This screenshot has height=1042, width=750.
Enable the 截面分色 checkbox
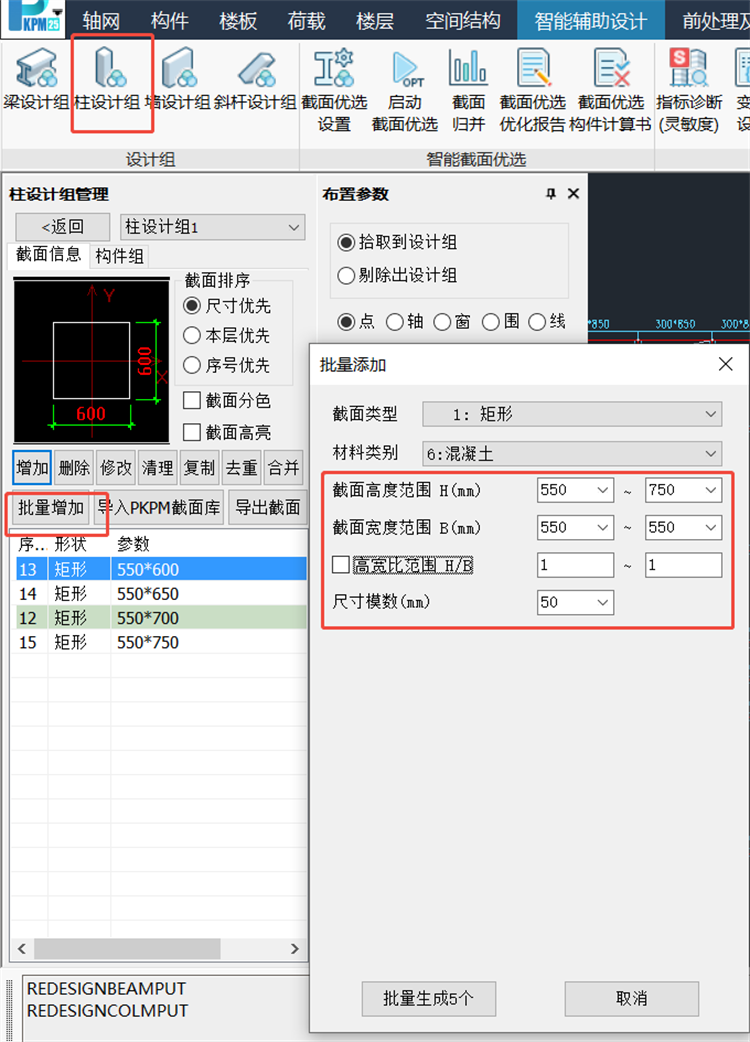click(x=193, y=401)
